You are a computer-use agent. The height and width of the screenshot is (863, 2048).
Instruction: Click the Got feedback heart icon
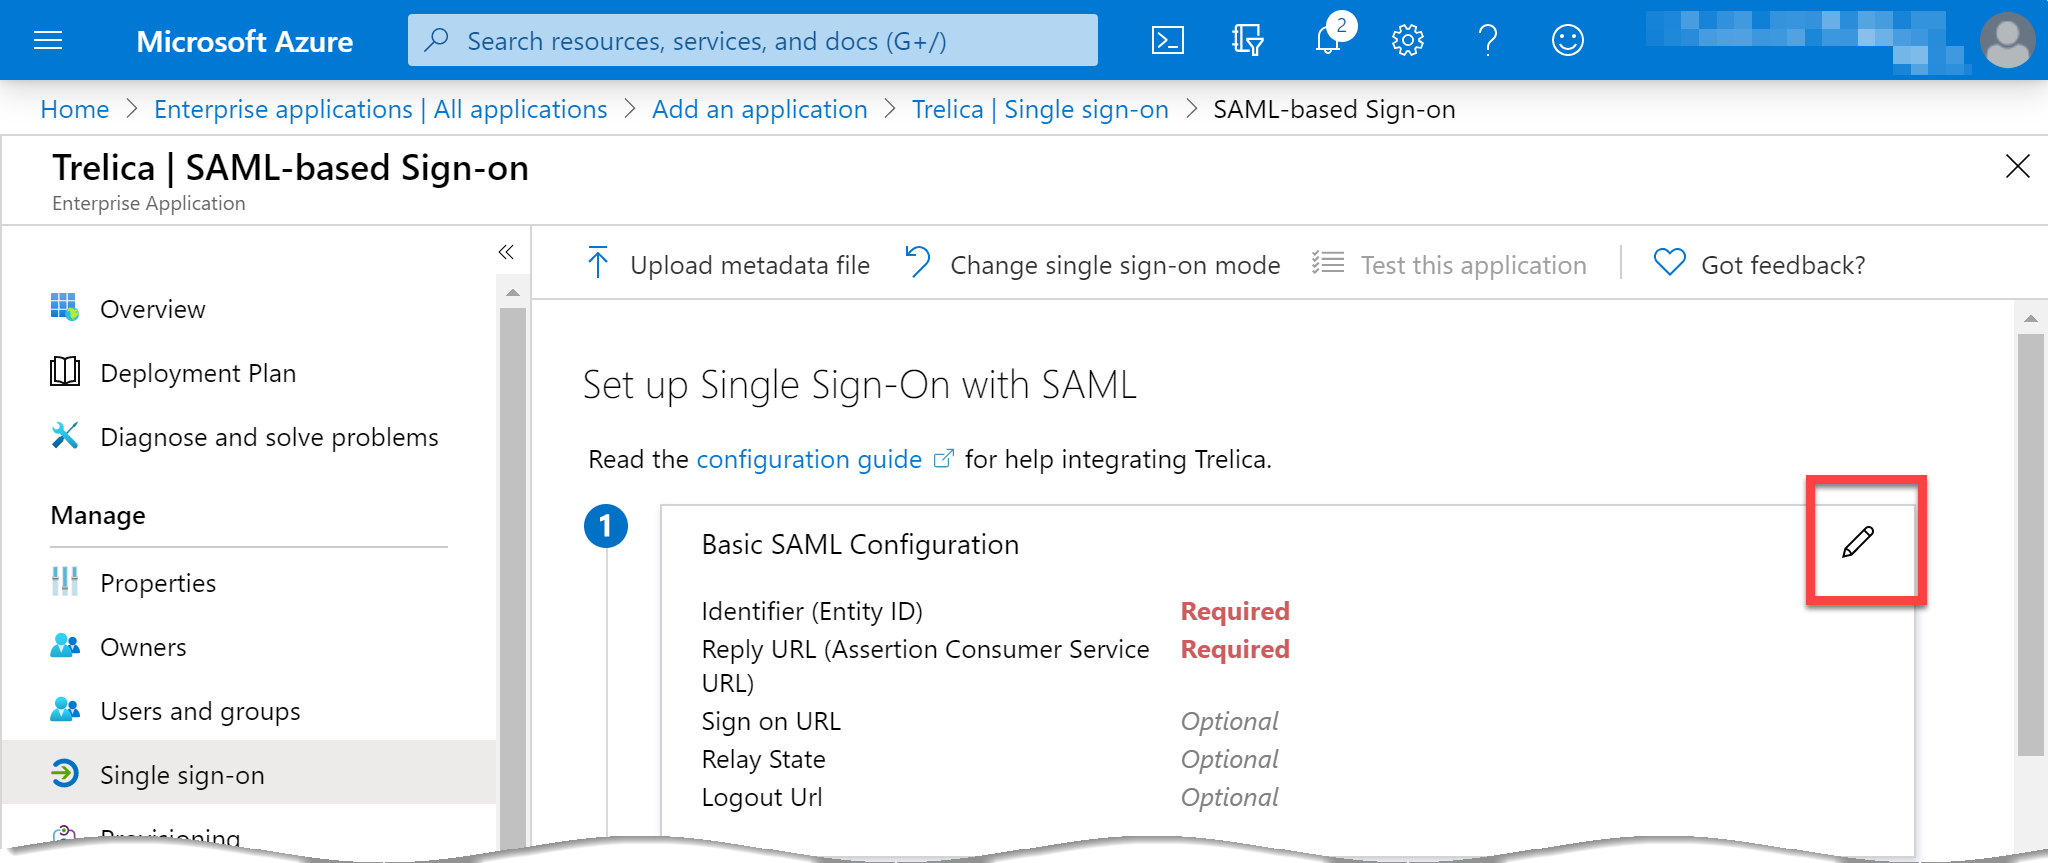1670,262
